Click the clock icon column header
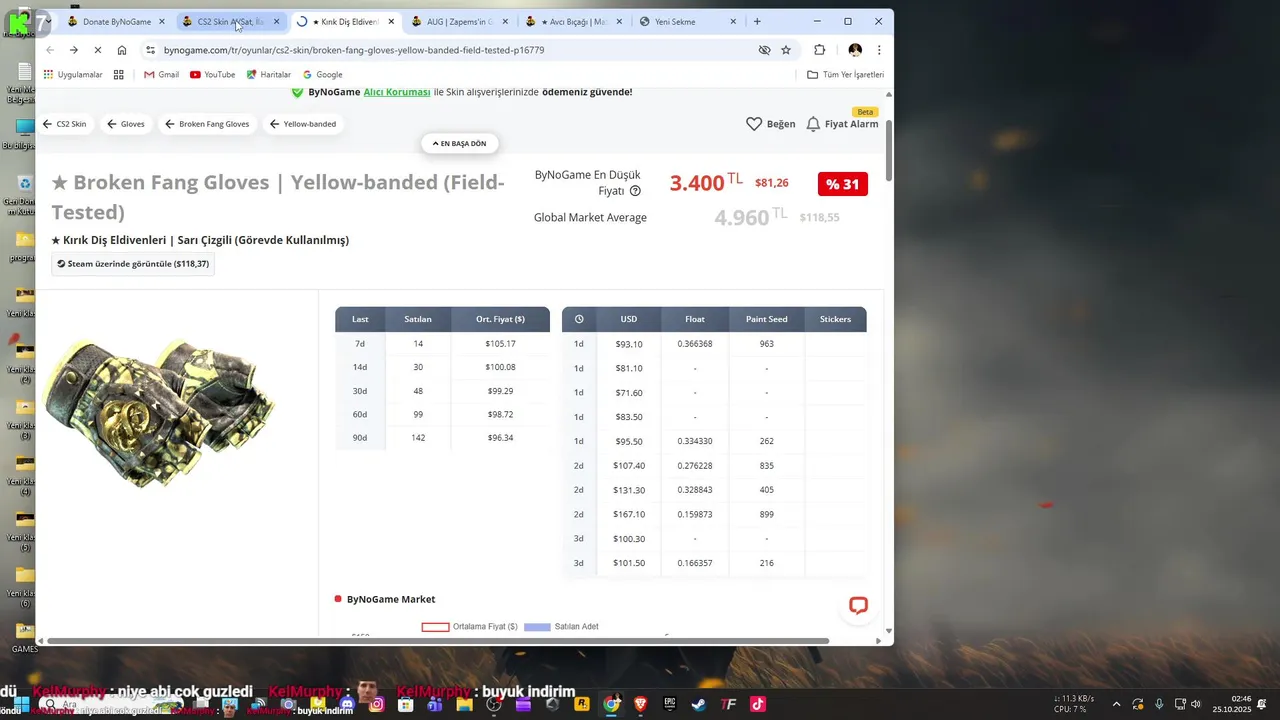This screenshot has width=1280, height=720. (579, 319)
